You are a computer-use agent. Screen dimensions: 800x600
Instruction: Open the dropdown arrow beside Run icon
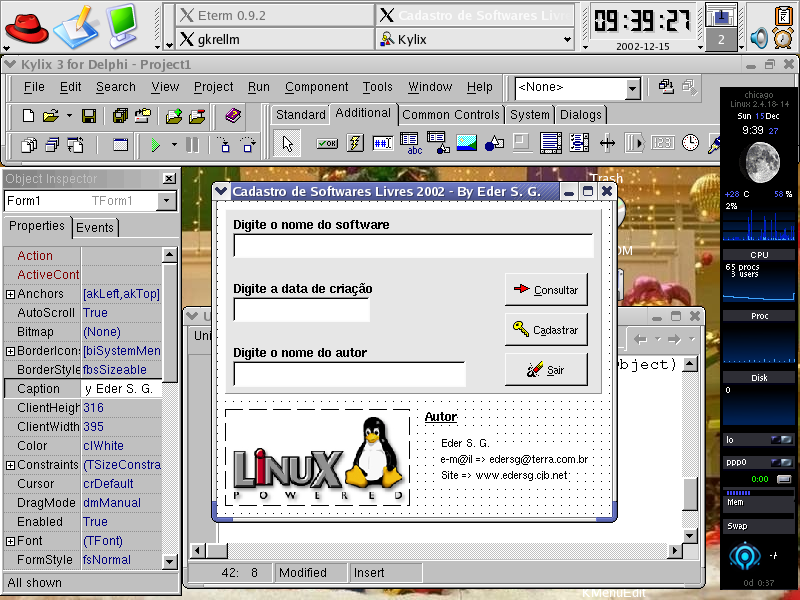(174, 145)
